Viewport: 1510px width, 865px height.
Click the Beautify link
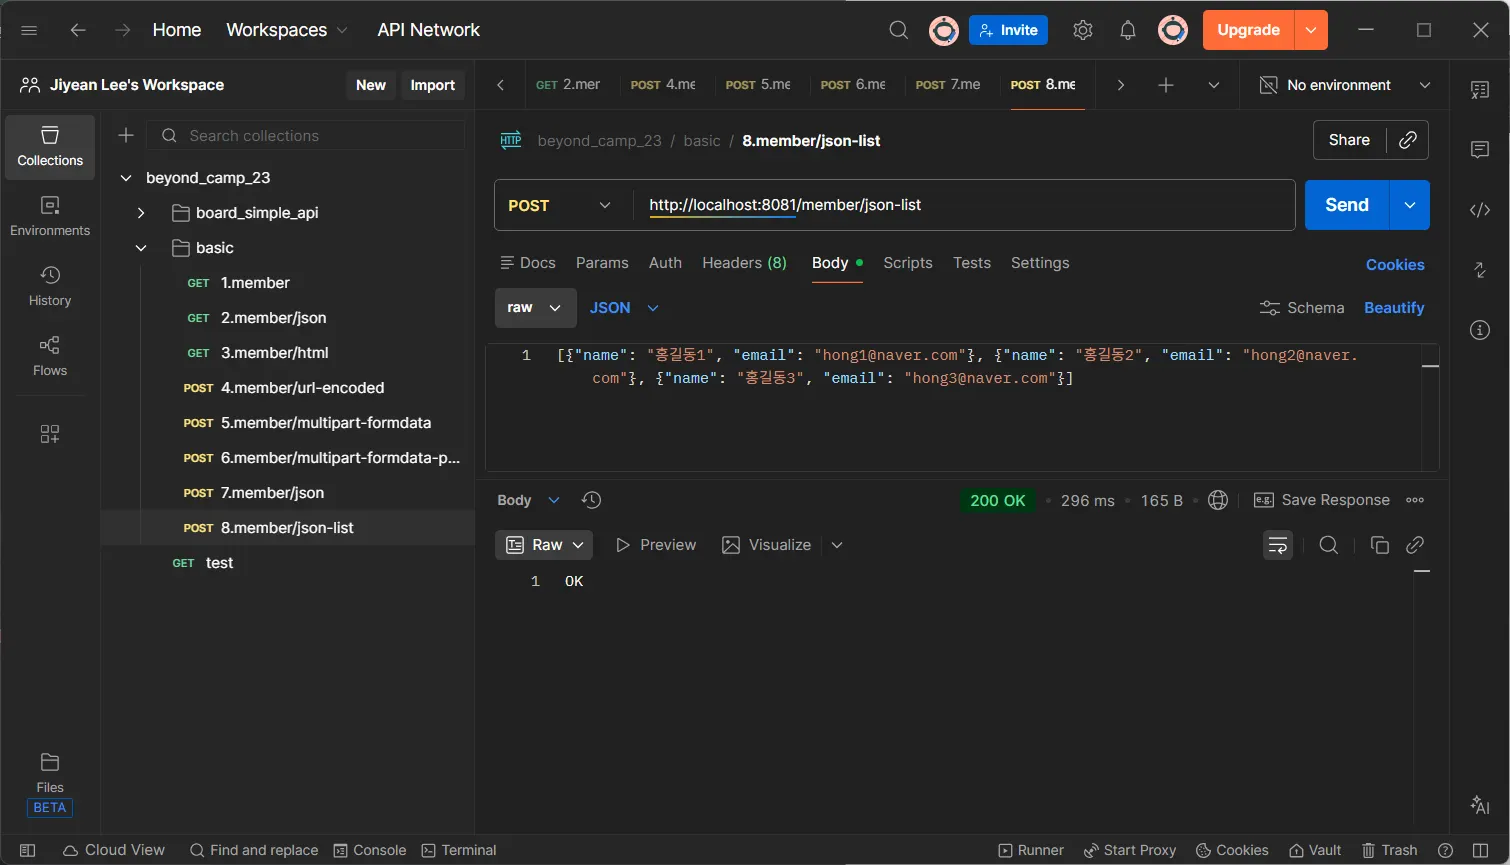[x=1394, y=308]
